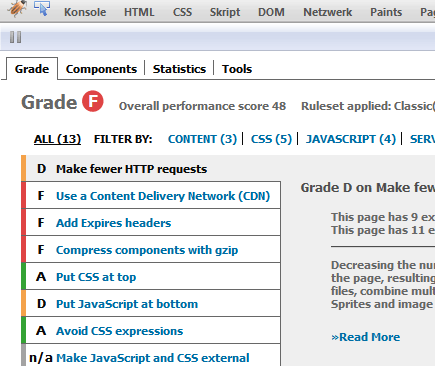This screenshot has height=366, width=435.
Task: Switch to the Tools tab
Action: click(x=237, y=69)
